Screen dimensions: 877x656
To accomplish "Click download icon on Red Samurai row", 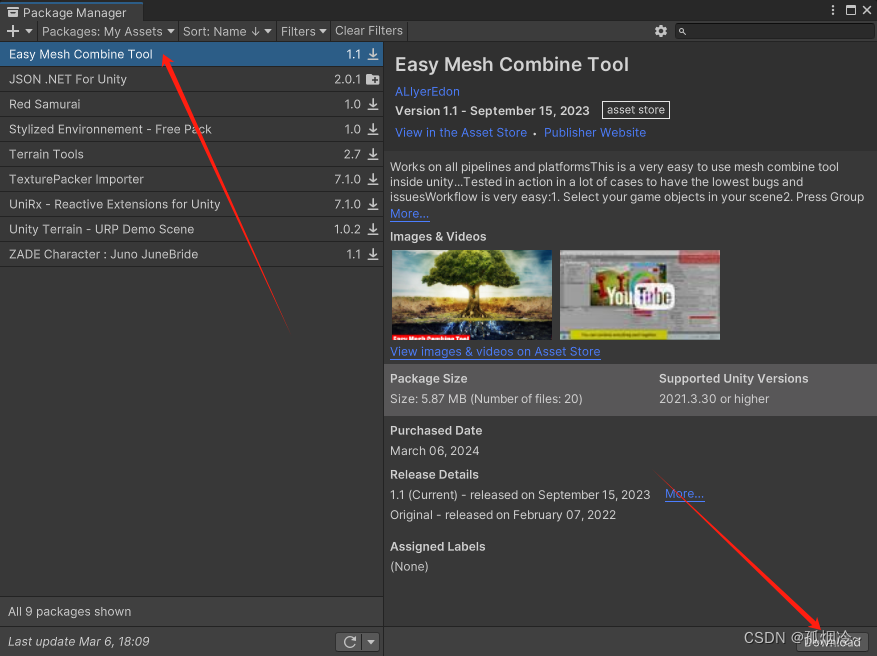I will 373,104.
